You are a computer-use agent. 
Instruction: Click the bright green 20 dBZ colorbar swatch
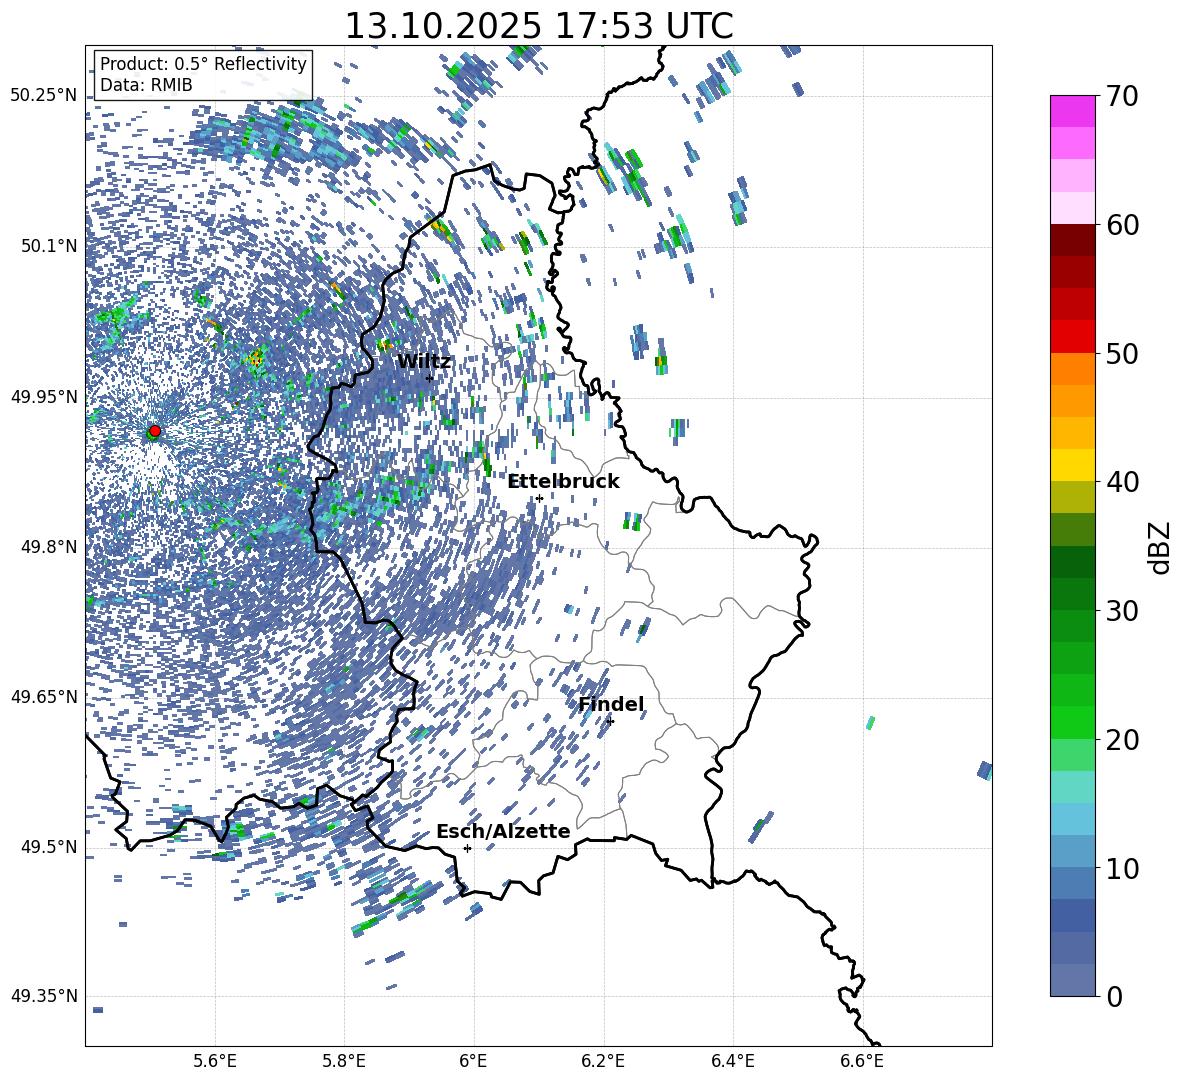coord(1072,722)
